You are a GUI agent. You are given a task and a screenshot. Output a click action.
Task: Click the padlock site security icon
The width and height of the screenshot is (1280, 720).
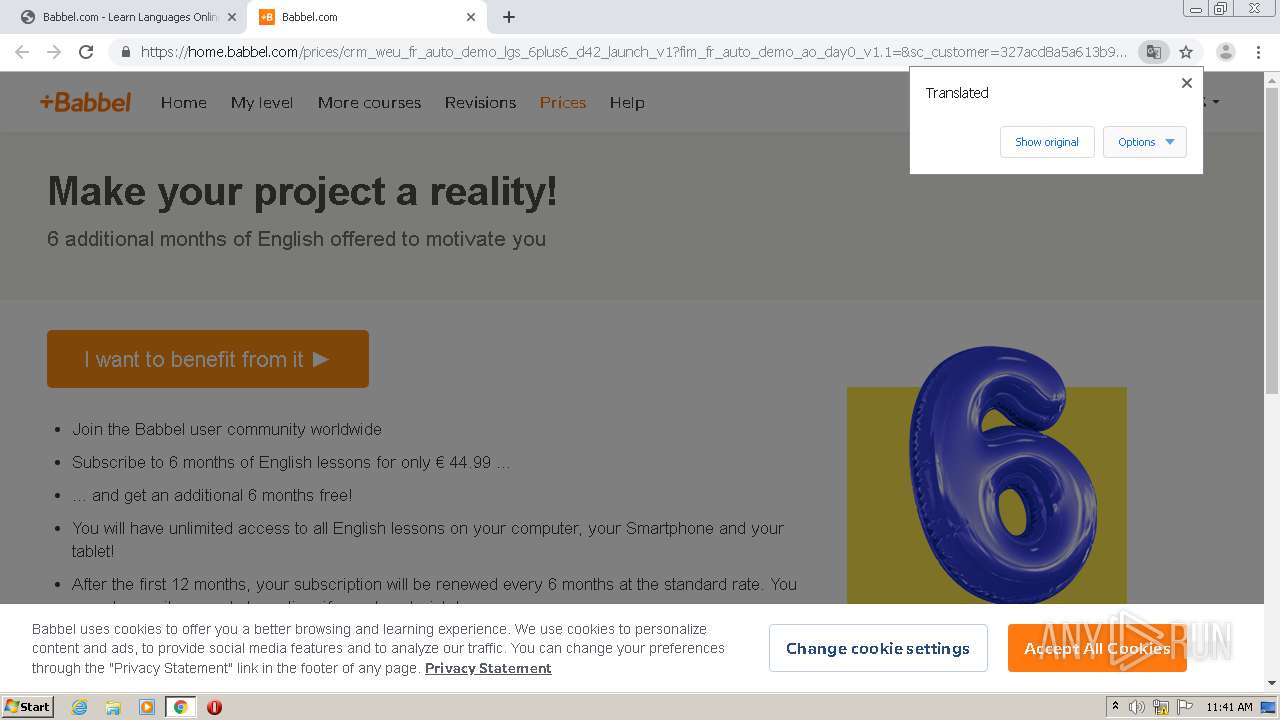click(125, 52)
